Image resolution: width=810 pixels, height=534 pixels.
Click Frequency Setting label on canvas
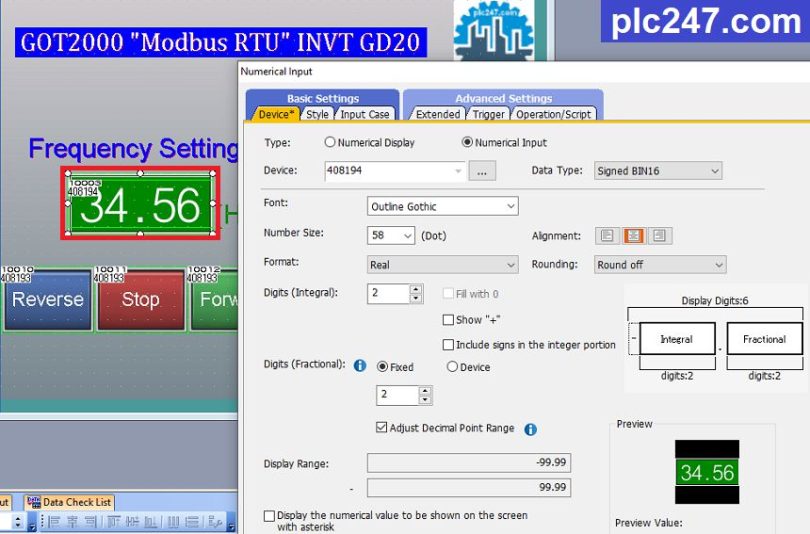coord(133,149)
